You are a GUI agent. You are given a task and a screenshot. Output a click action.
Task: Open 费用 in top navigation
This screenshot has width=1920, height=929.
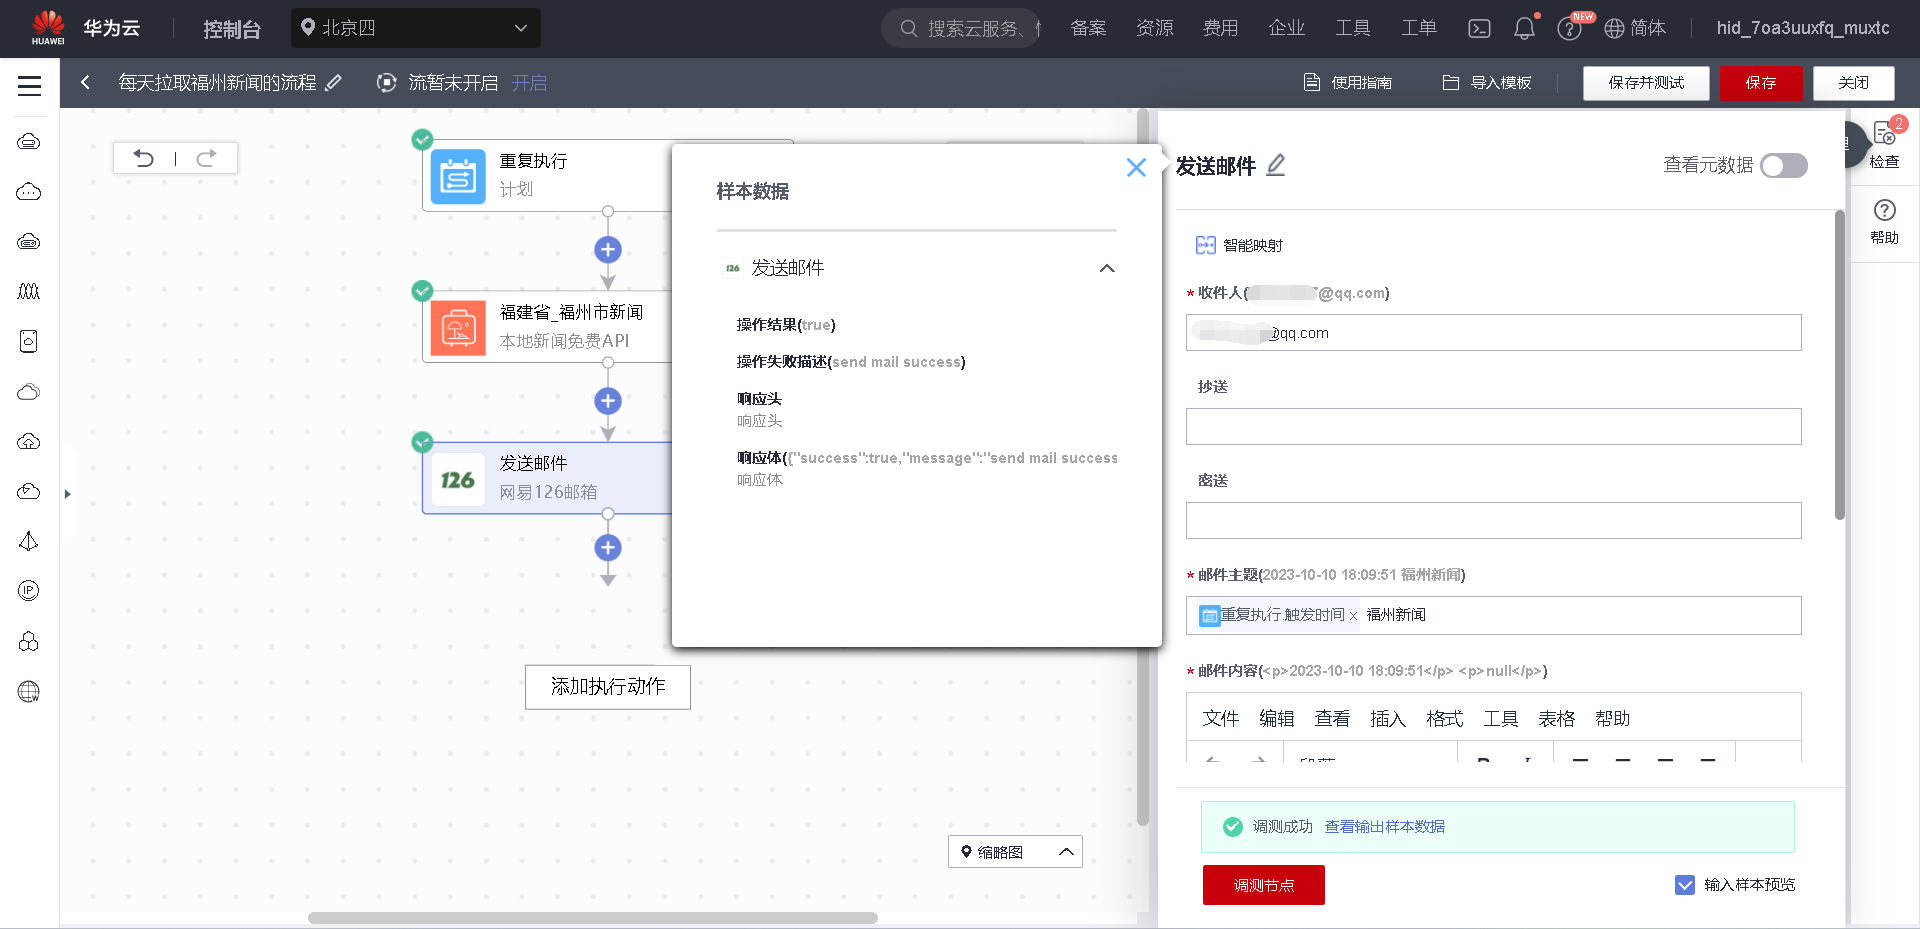(x=1220, y=28)
